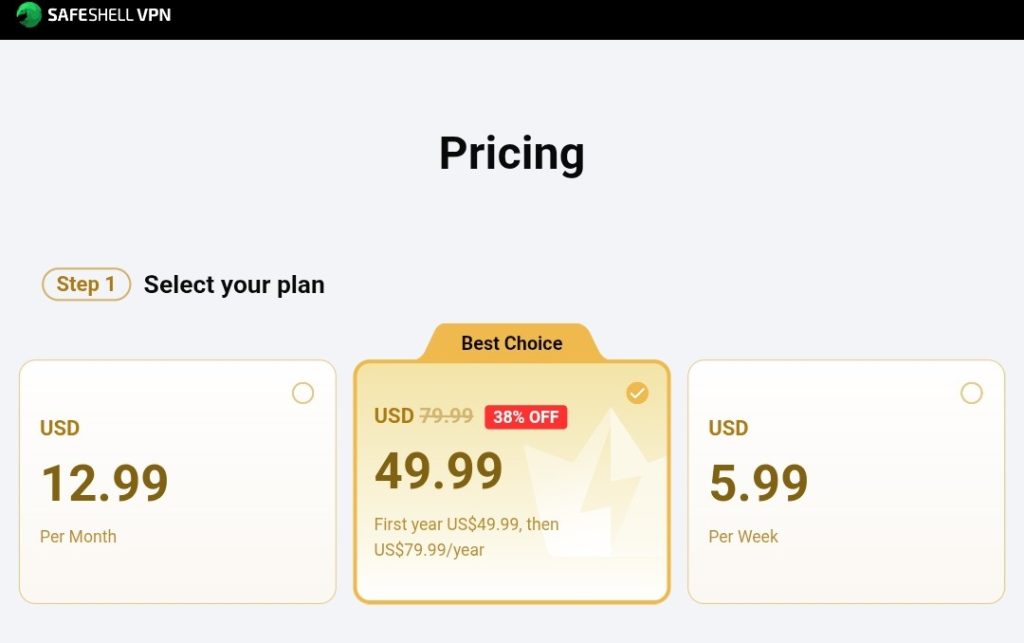1024x643 pixels.
Task: Select the weekly plan card
Action: 846,483
